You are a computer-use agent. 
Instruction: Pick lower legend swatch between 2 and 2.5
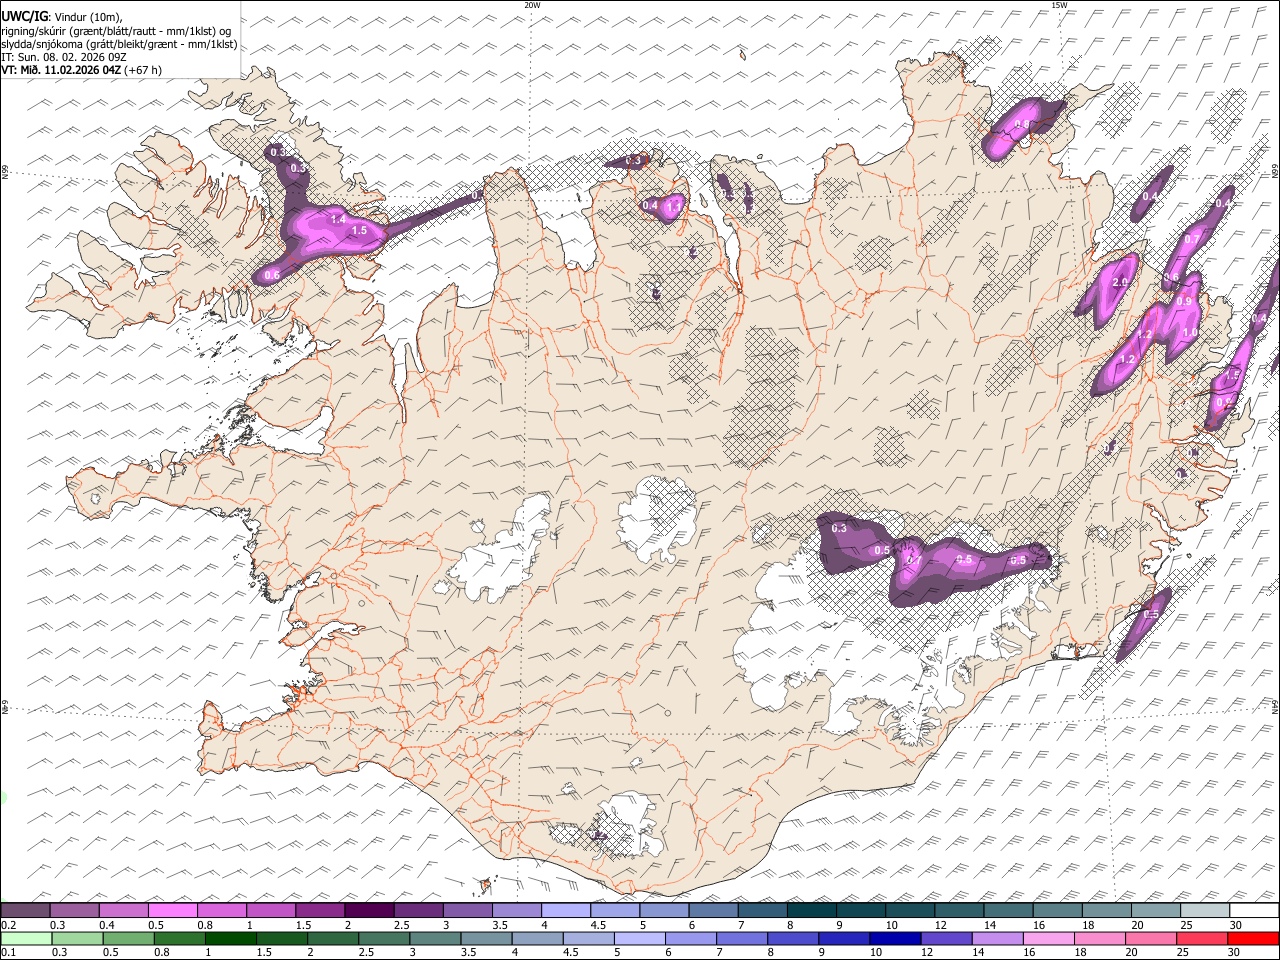click(x=332, y=938)
